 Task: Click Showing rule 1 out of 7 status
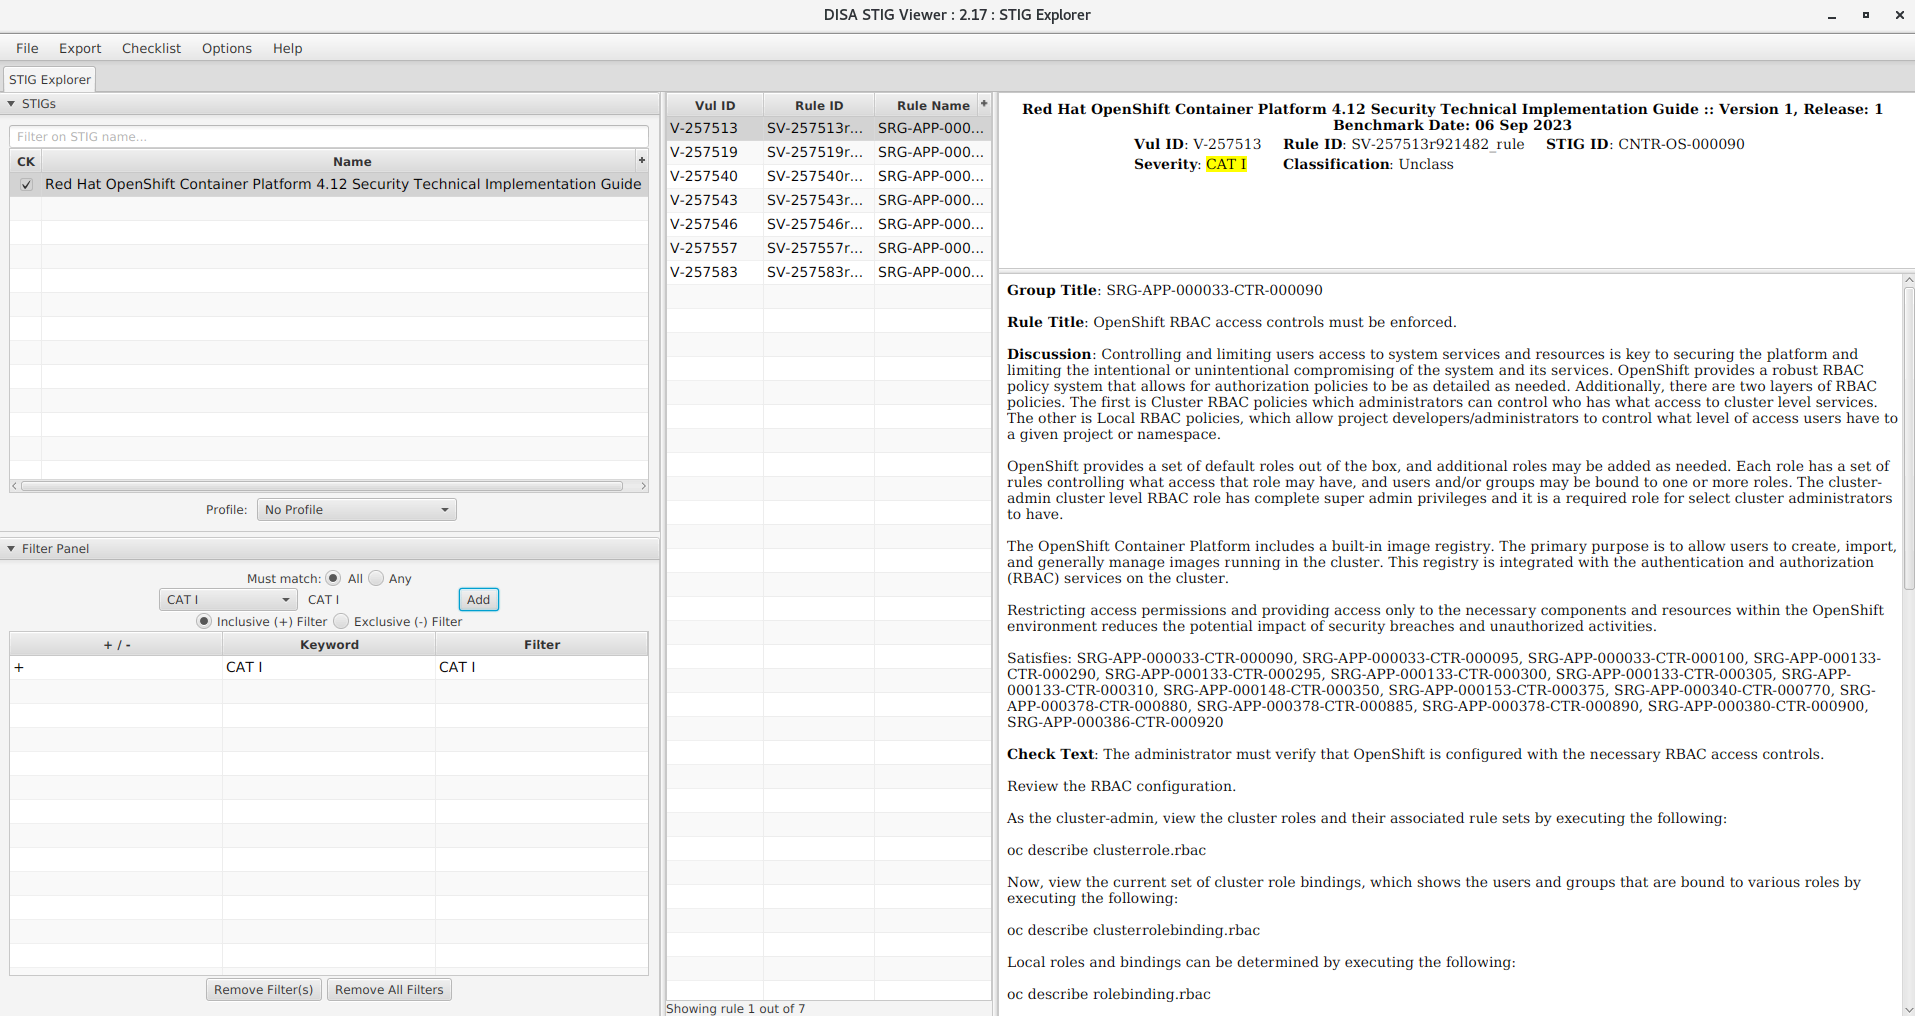(x=735, y=1008)
